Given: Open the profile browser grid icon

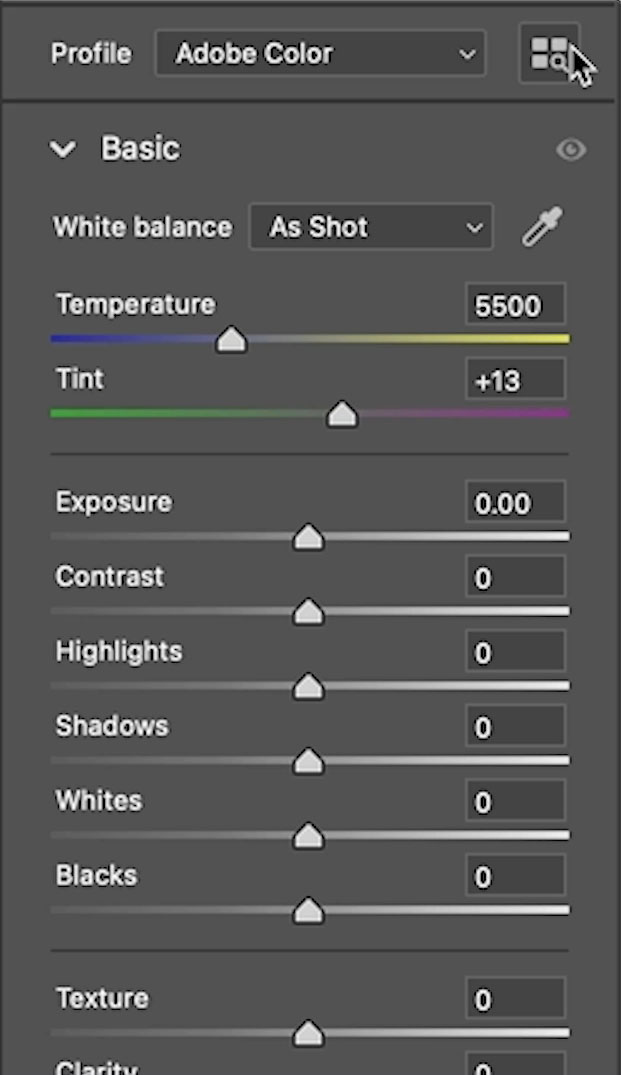Looking at the screenshot, I should point(549,53).
